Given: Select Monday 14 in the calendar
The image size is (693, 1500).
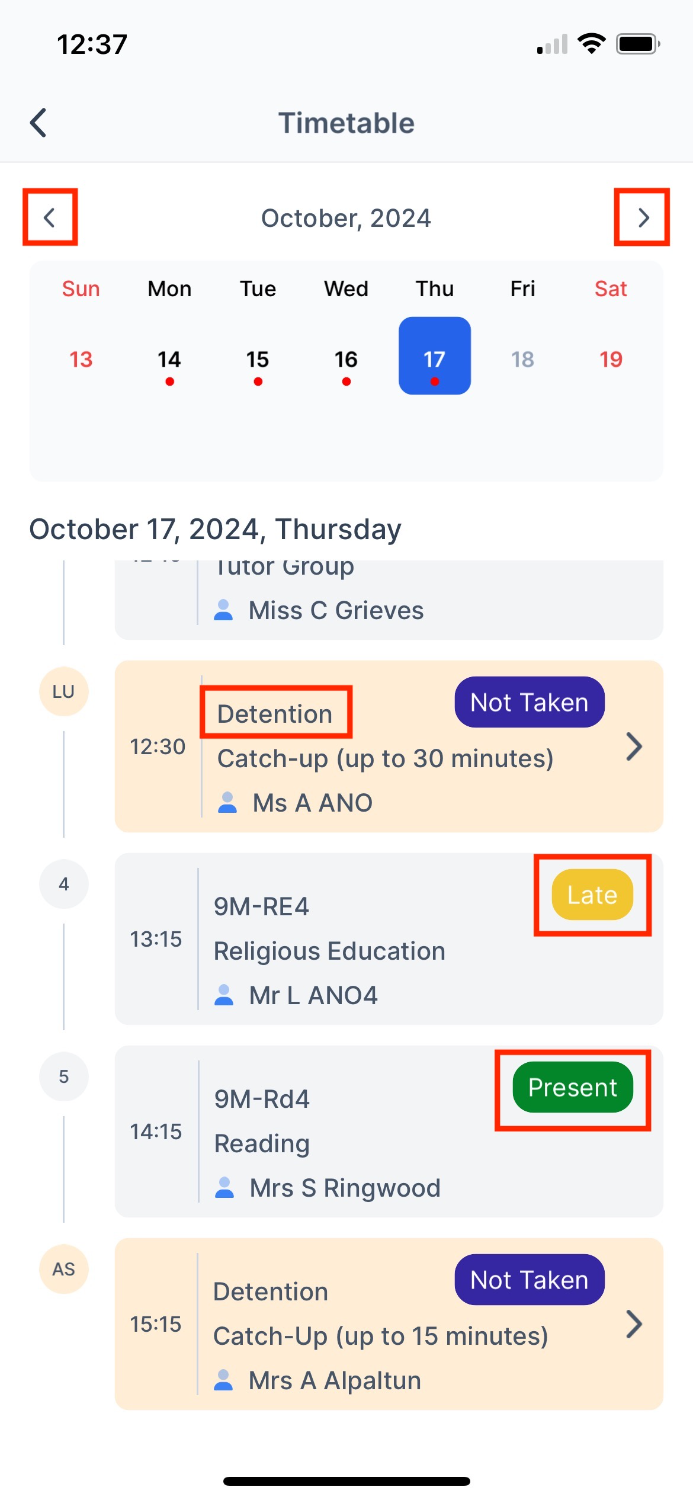Looking at the screenshot, I should (x=170, y=359).
